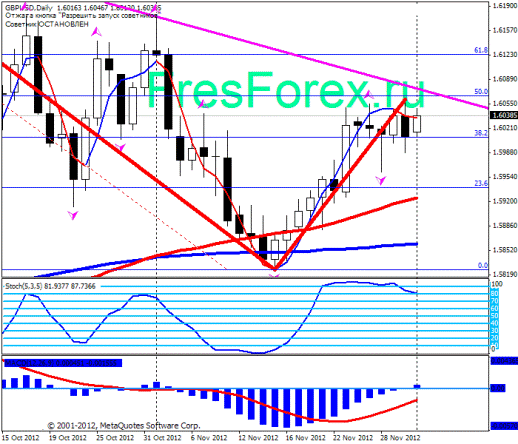Click the 1.60550 price axis value
This screenshot has height=444, width=518.
505,103
